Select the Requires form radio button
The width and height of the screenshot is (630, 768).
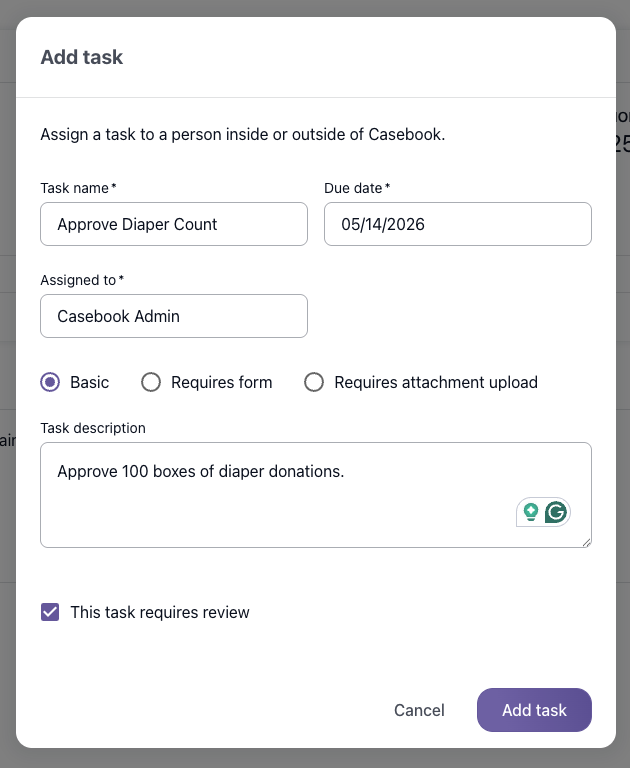[x=151, y=382]
